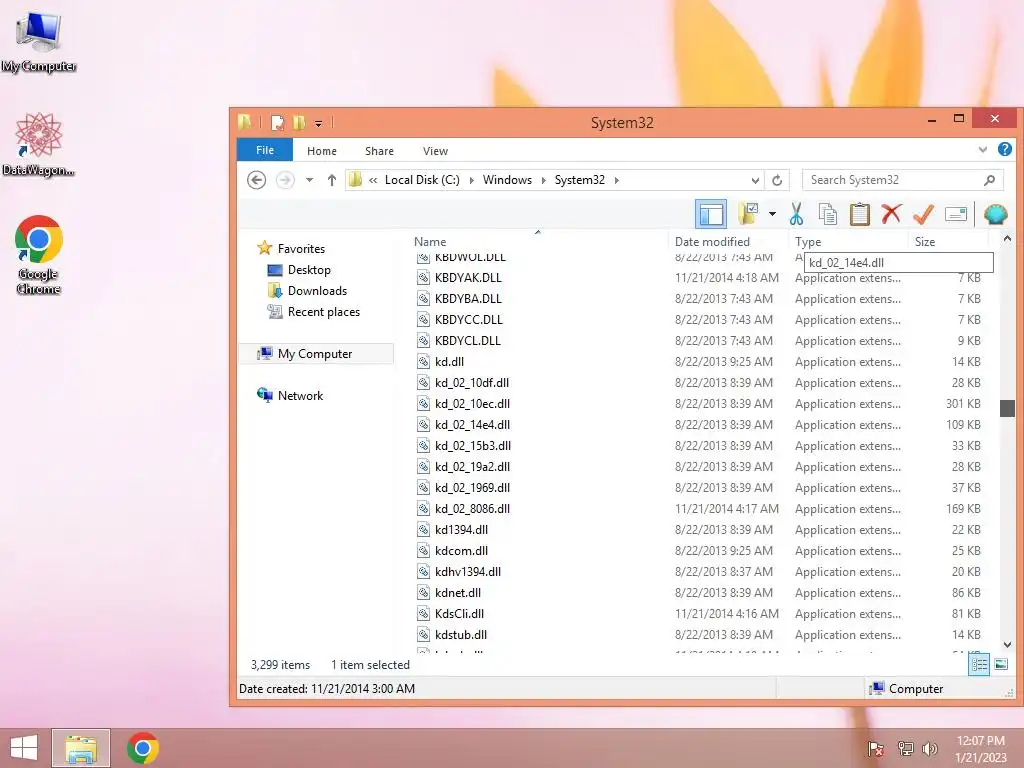Expand the dropdown arrow beside folder options
The image size is (1024, 768).
click(772, 214)
